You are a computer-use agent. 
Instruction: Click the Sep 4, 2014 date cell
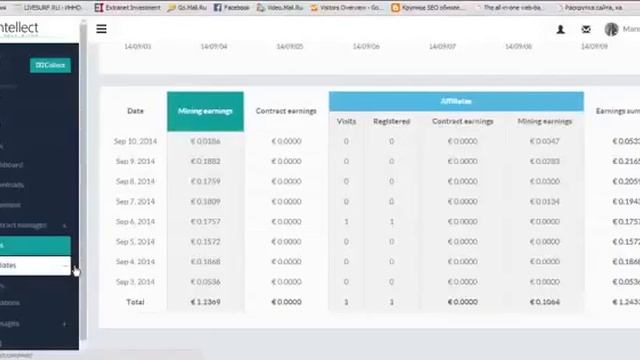click(x=135, y=262)
